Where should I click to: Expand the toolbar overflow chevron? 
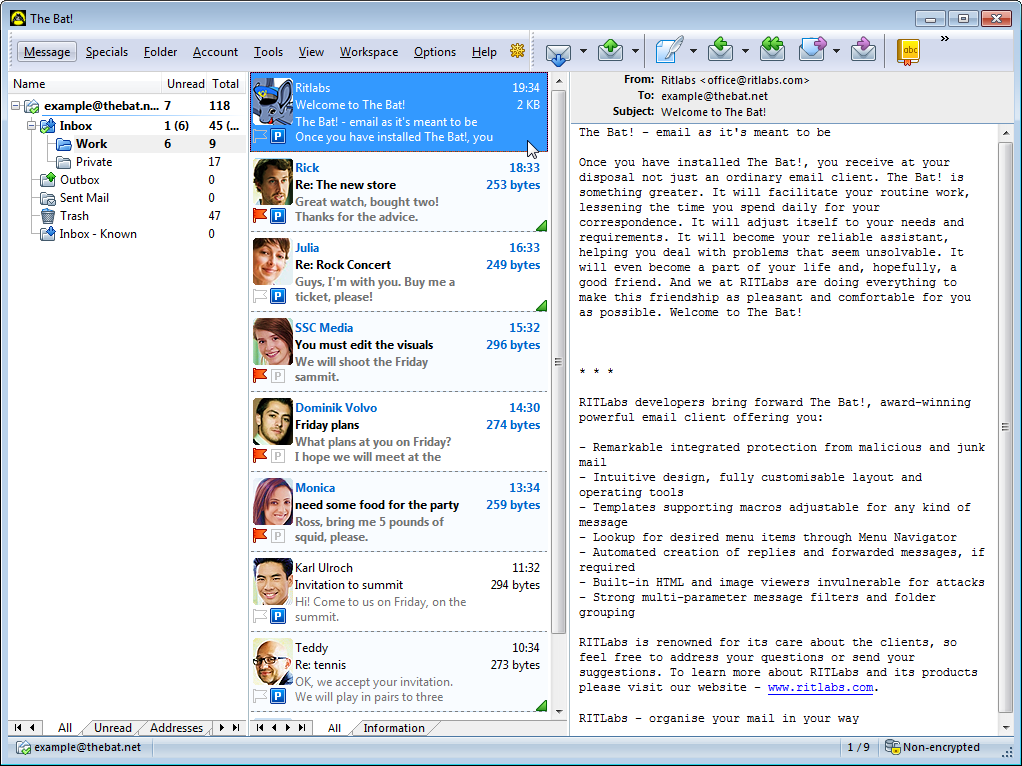click(944, 39)
